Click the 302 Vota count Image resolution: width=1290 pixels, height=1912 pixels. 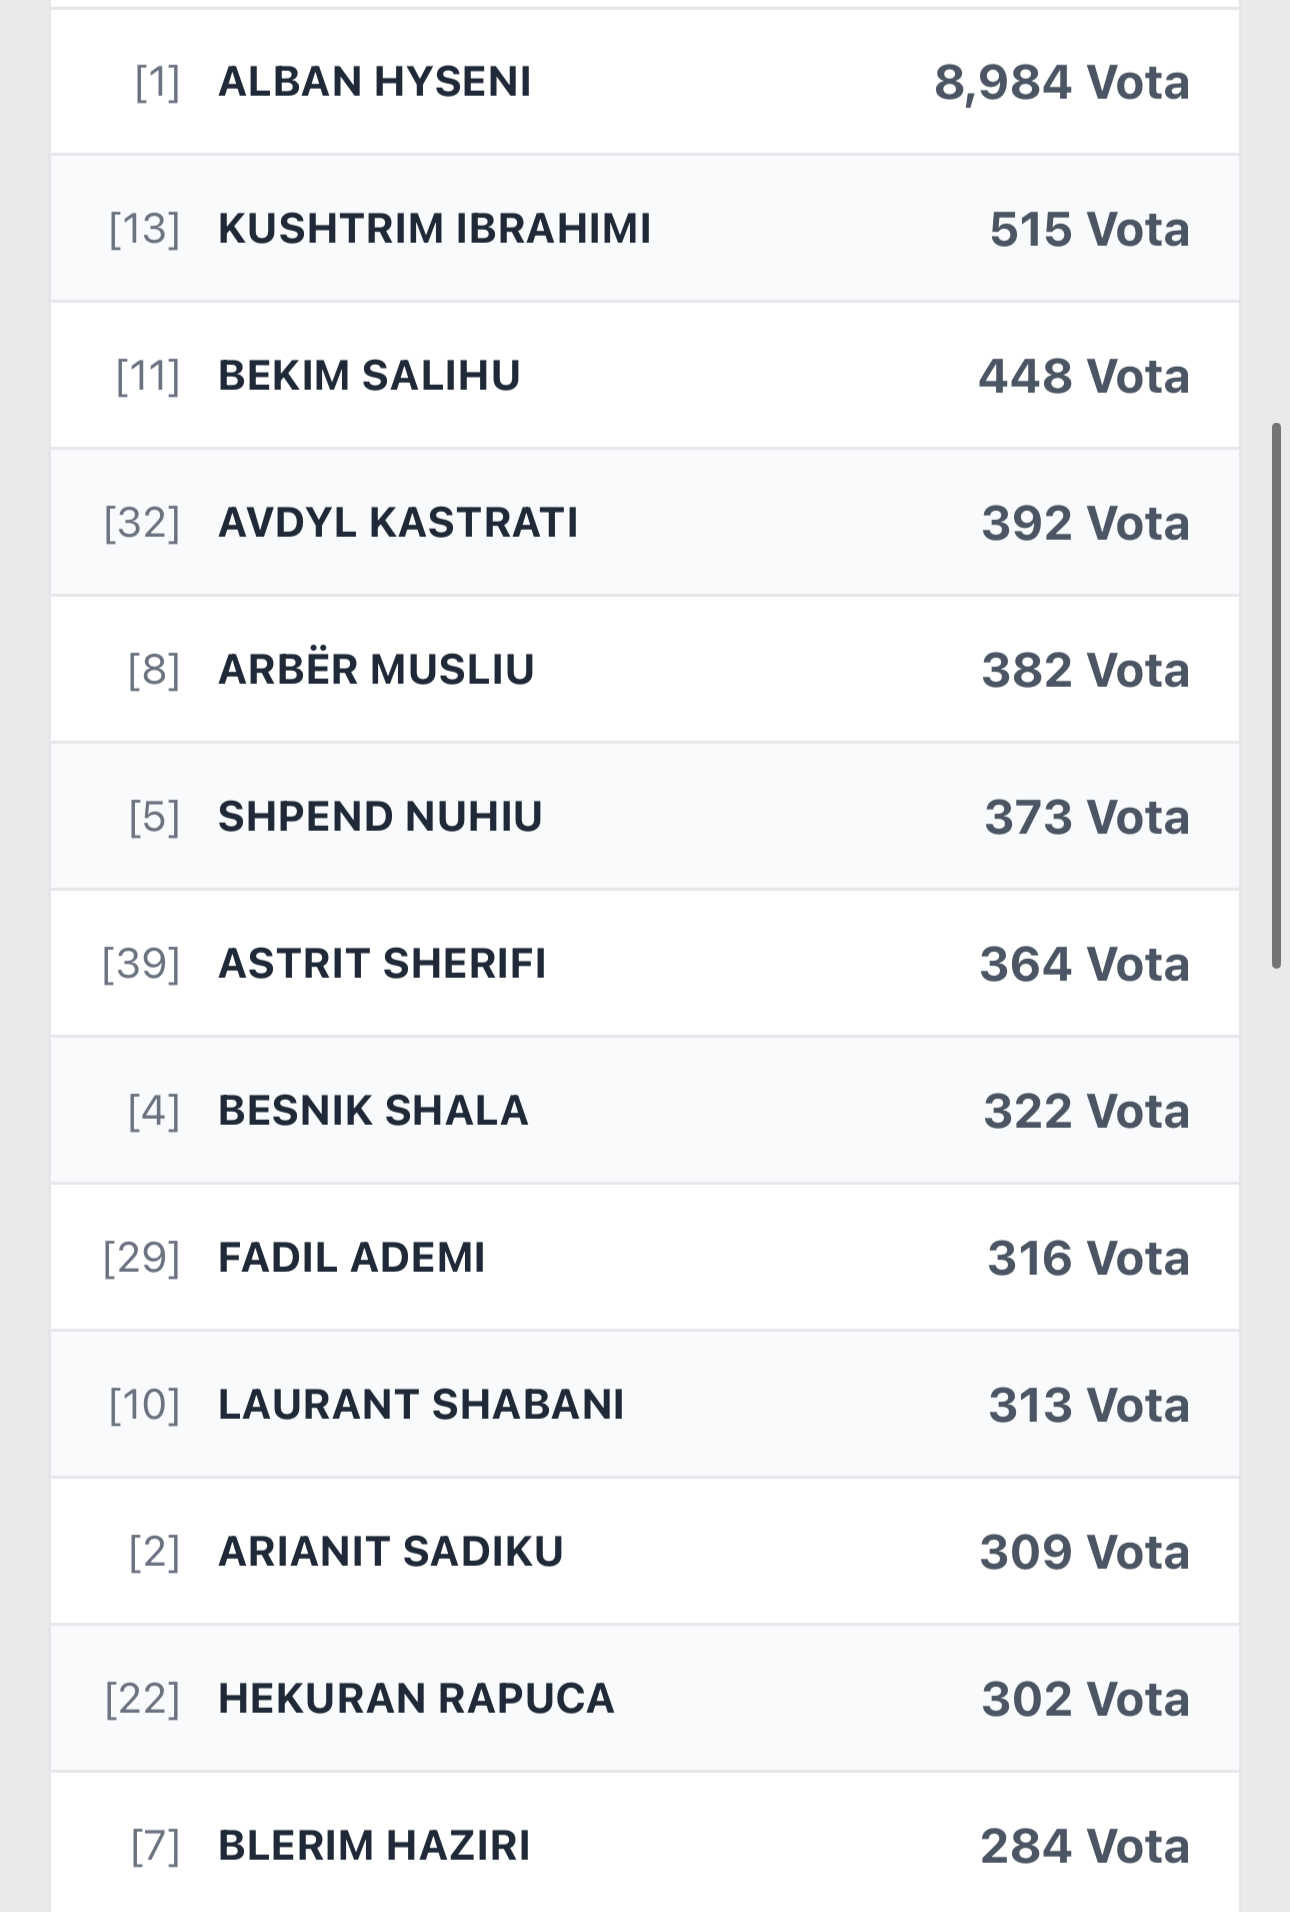pyautogui.click(x=1085, y=1699)
